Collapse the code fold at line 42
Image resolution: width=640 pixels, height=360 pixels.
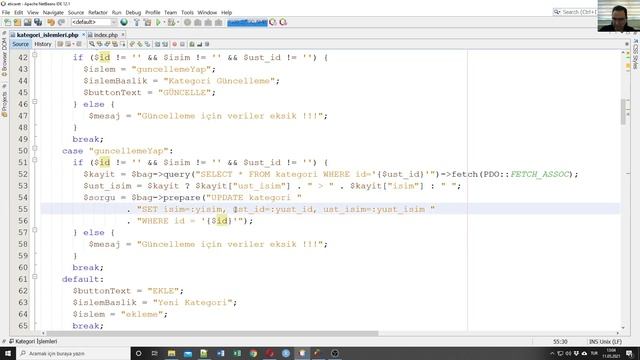(35, 55)
